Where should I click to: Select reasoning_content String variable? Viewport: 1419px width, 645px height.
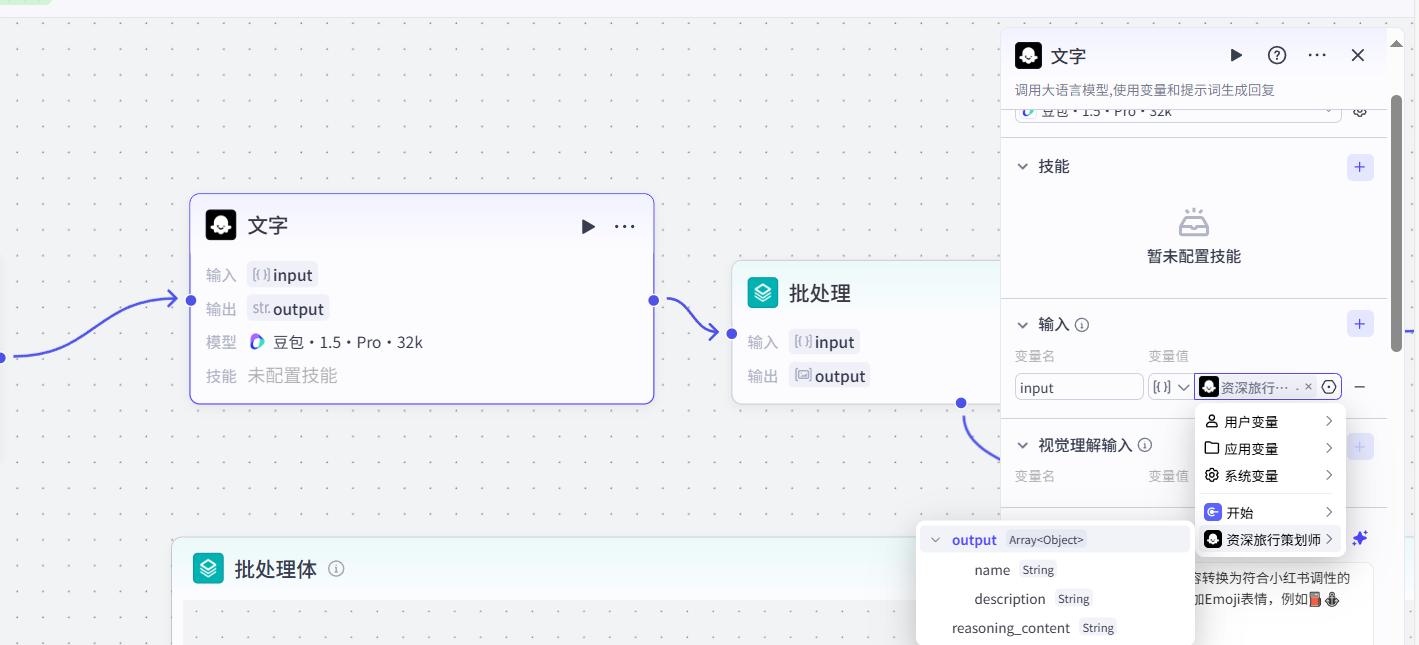1011,628
